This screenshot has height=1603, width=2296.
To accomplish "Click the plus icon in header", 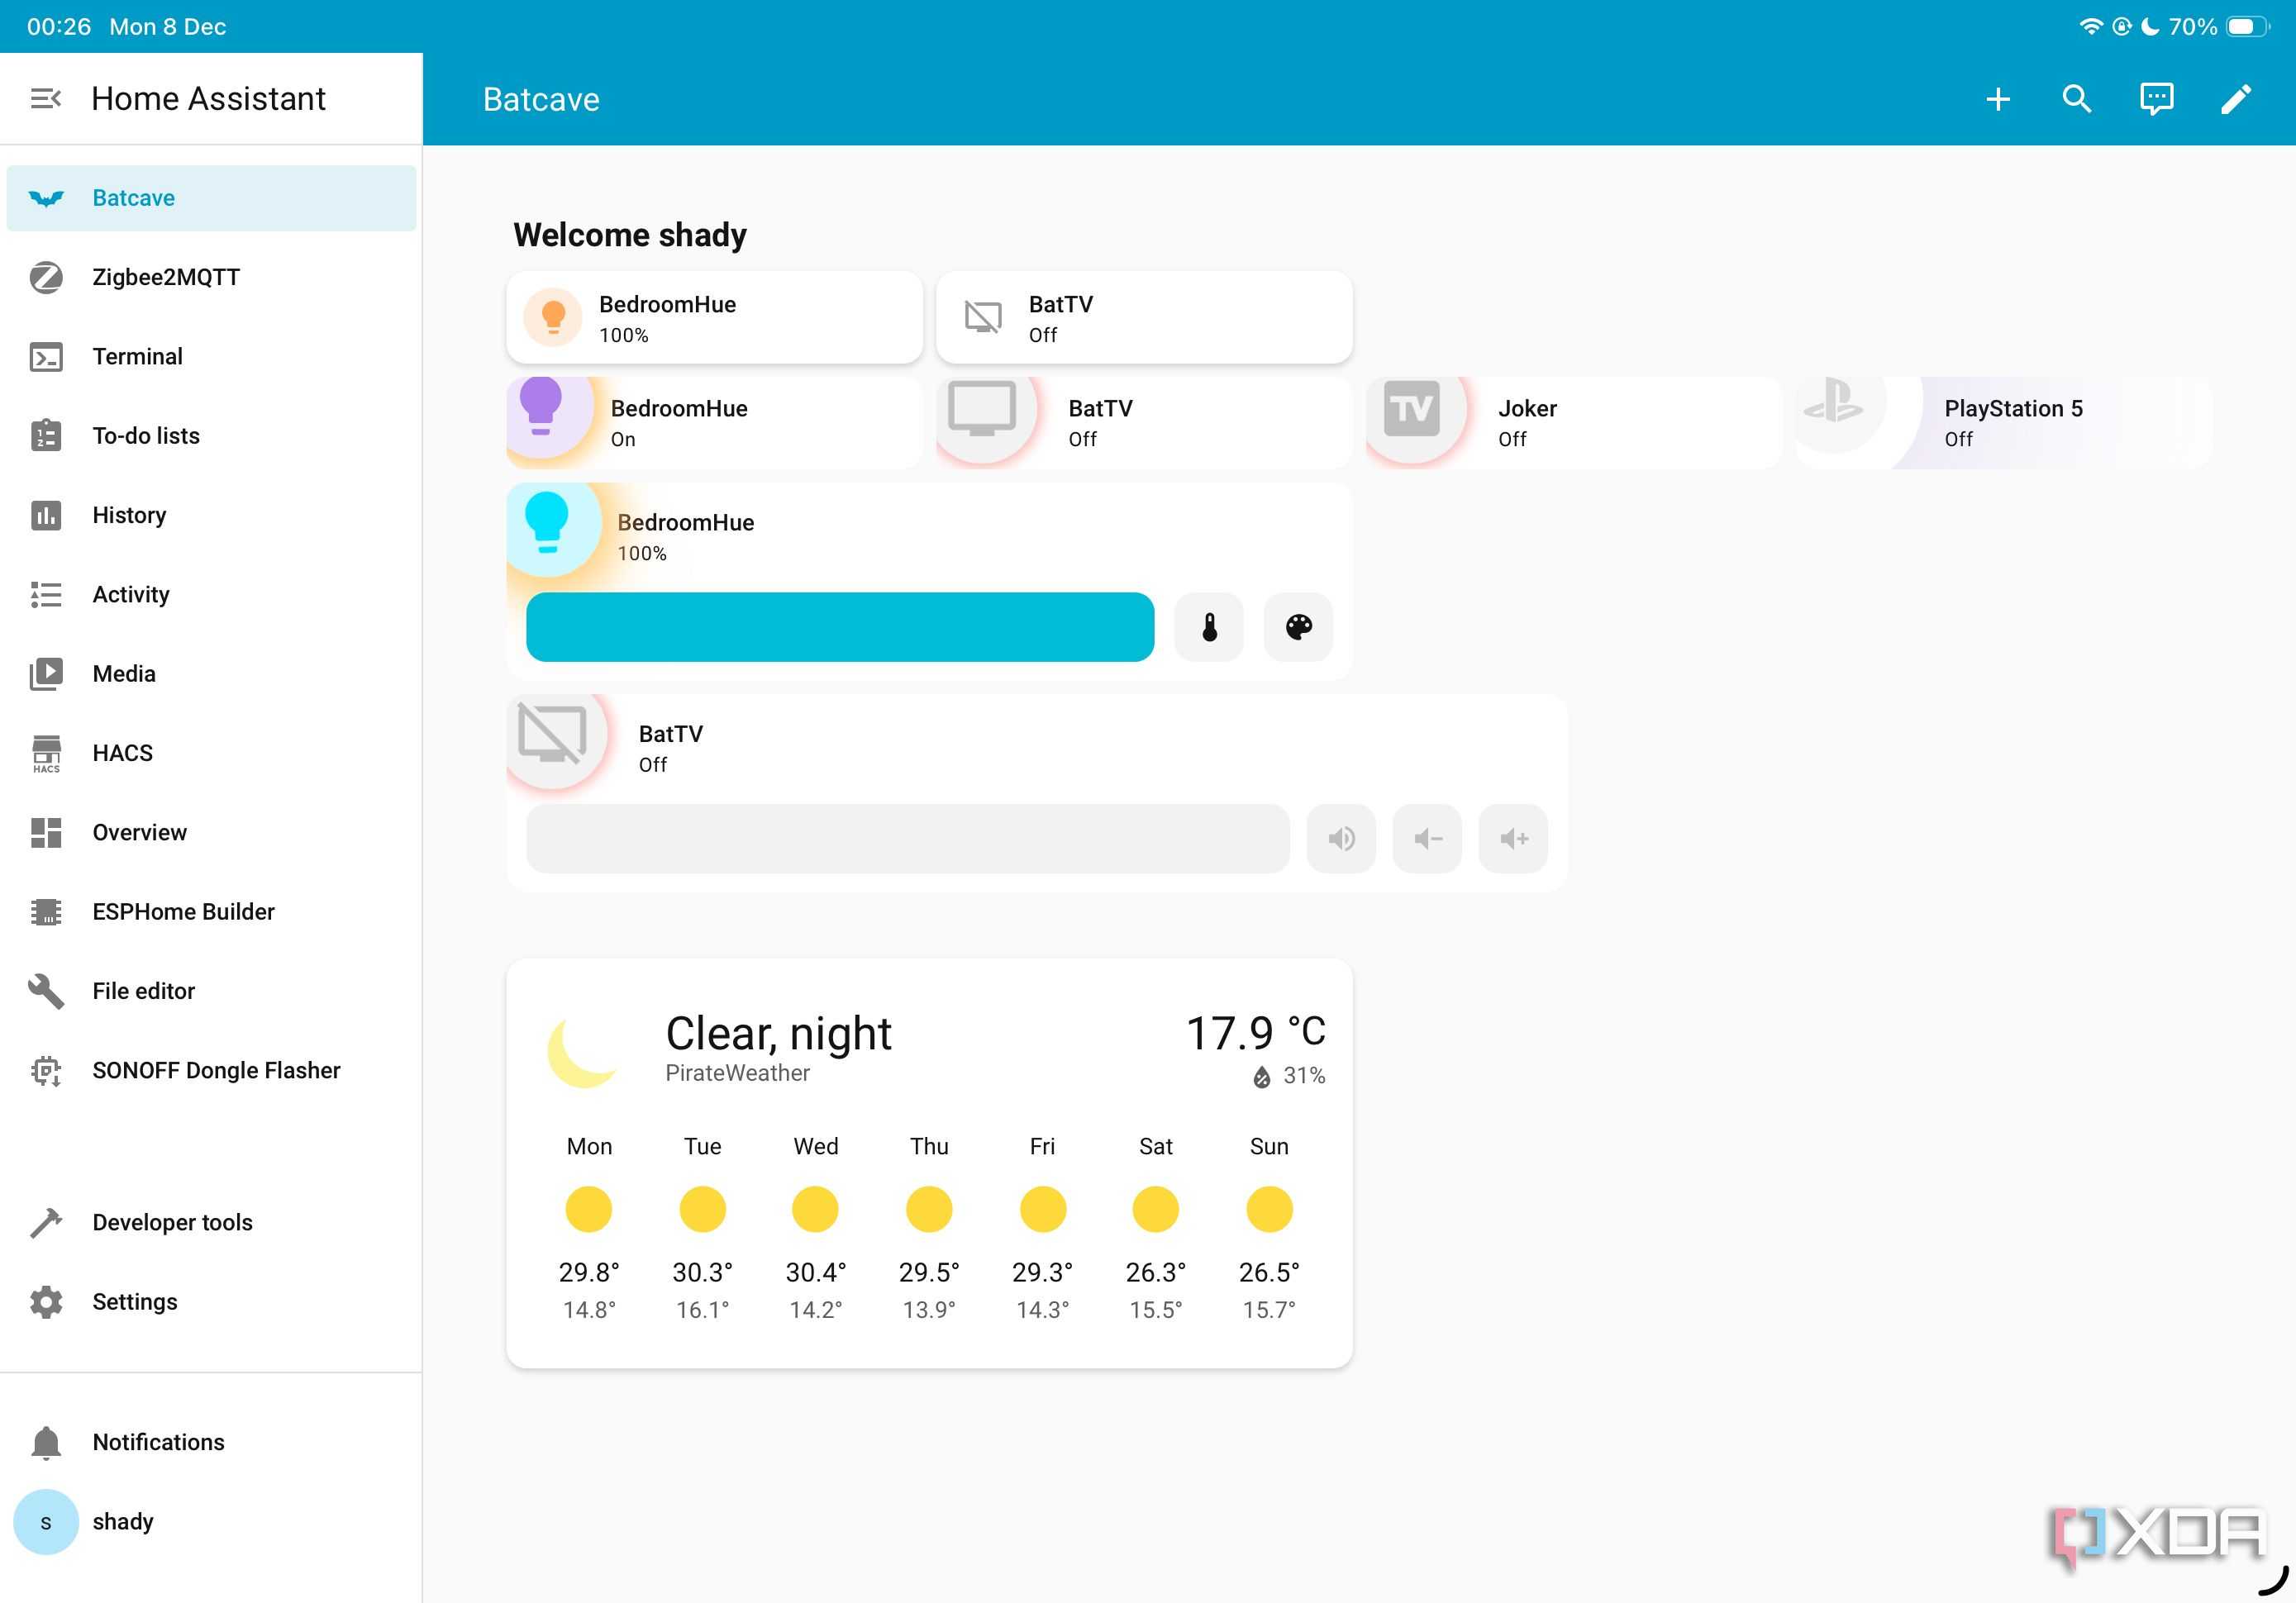I will pos(1997,99).
